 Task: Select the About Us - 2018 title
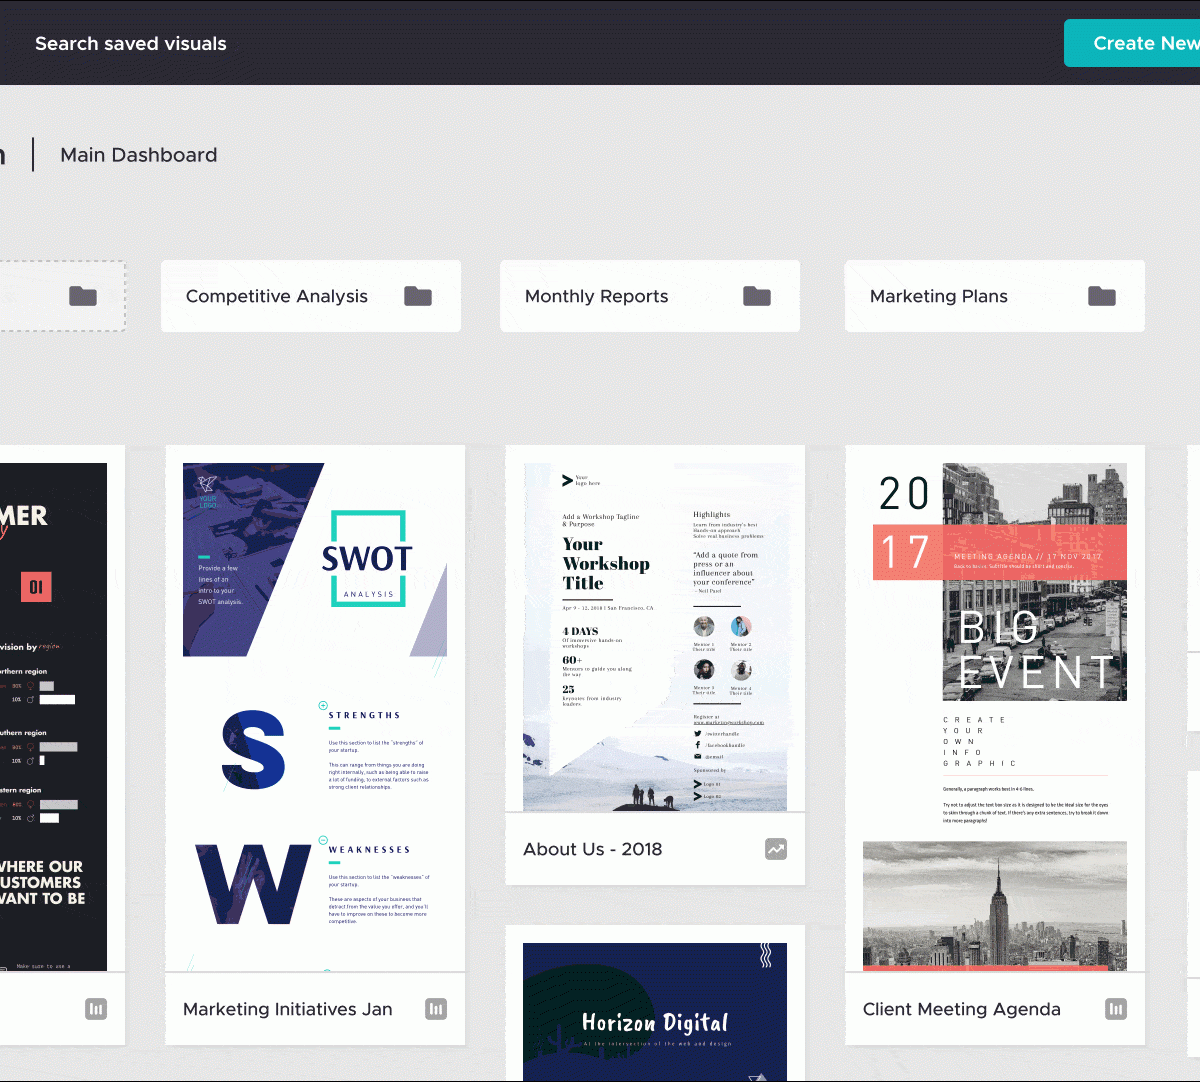click(x=593, y=849)
